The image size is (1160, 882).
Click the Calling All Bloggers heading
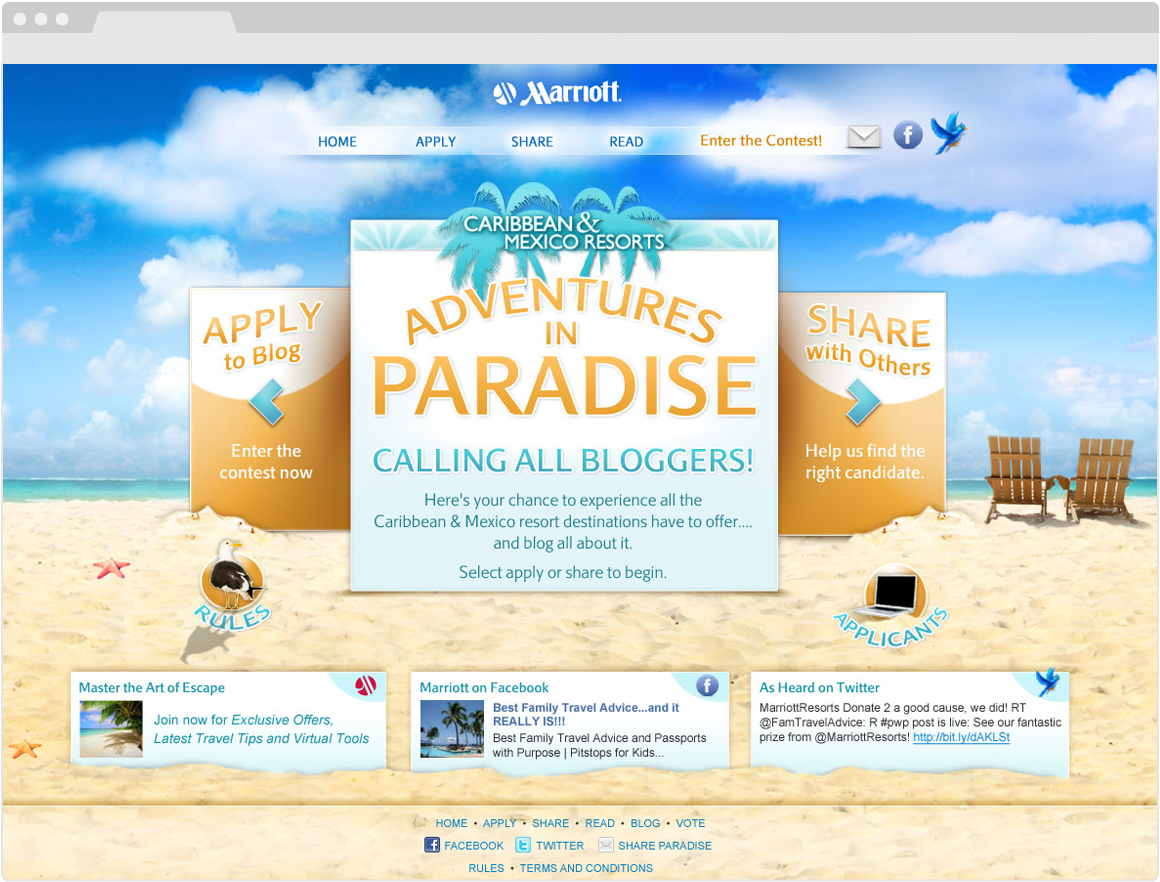563,460
